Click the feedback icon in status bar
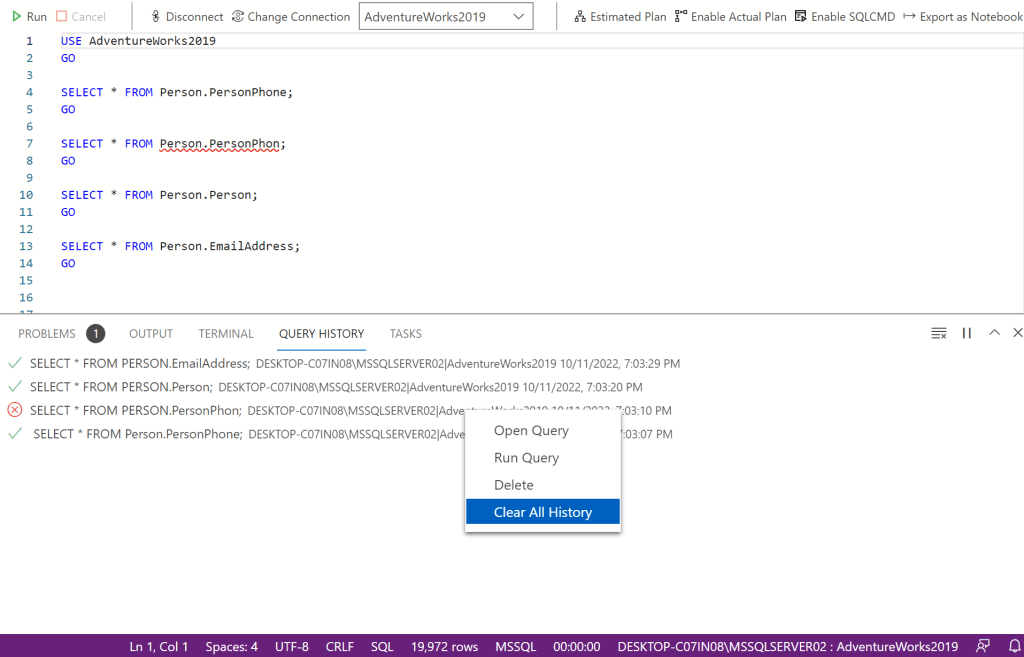This screenshot has height=657, width=1024. pyautogui.click(x=984, y=646)
